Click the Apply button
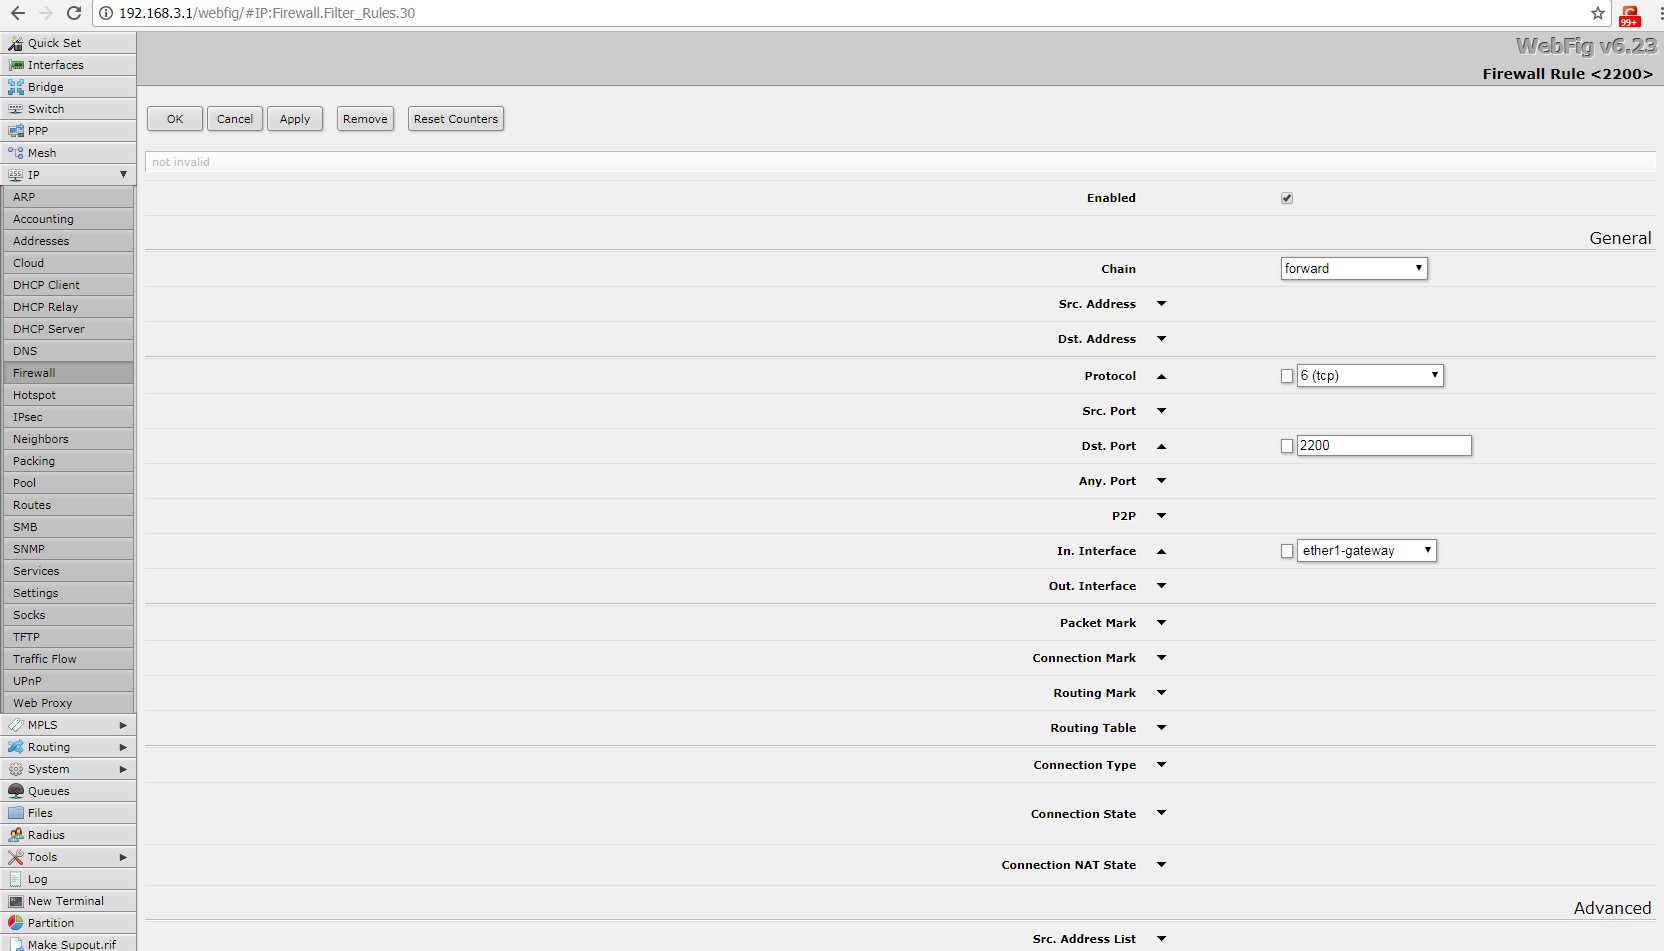This screenshot has height=951, width=1664. (x=295, y=119)
